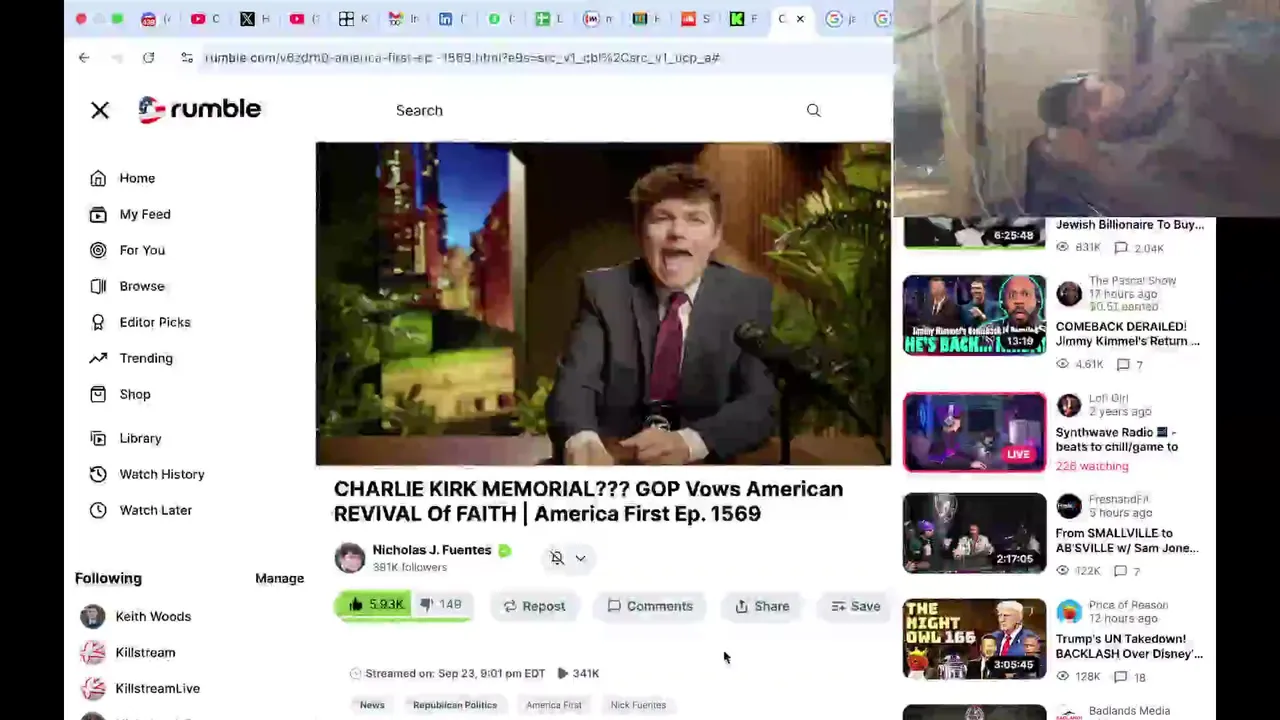Open Badlands Media channel link
The image size is (1280, 720).
[1129, 711]
